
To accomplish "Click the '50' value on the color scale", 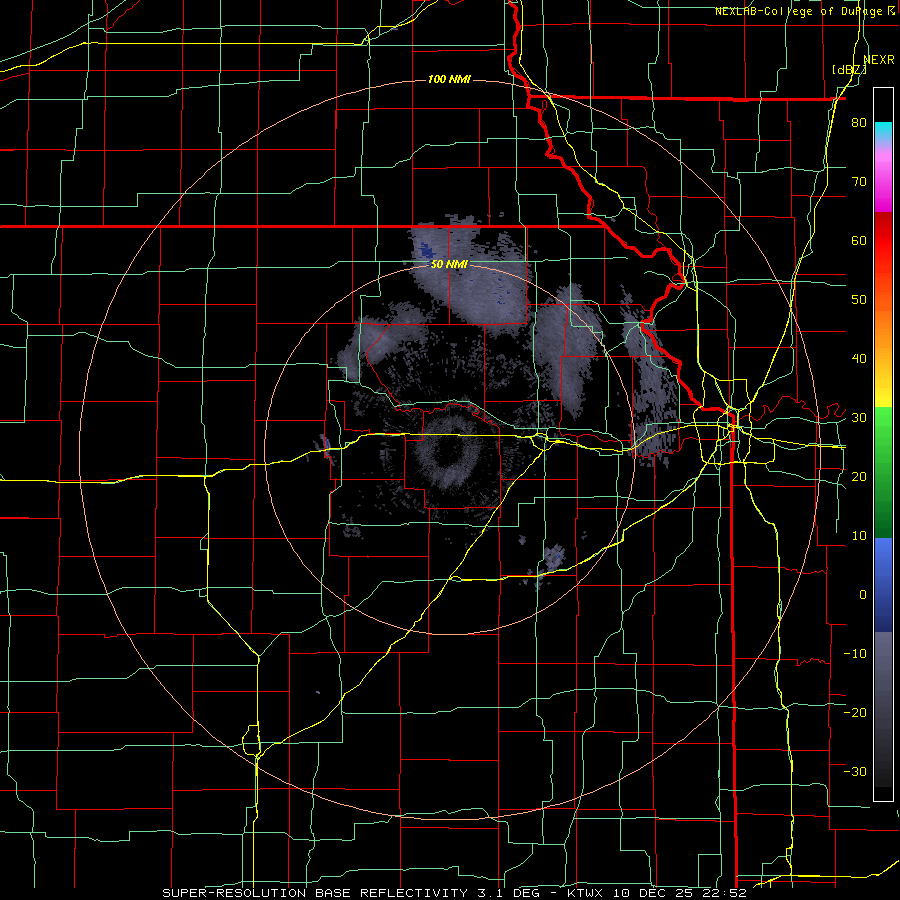I will point(859,300).
